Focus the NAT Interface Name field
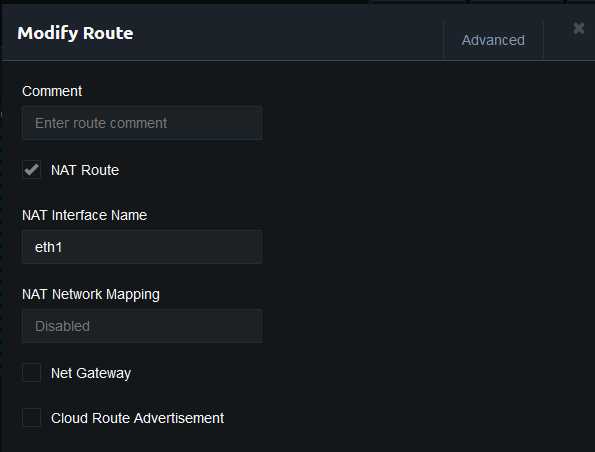This screenshot has width=595, height=452. pyautogui.click(x=142, y=247)
